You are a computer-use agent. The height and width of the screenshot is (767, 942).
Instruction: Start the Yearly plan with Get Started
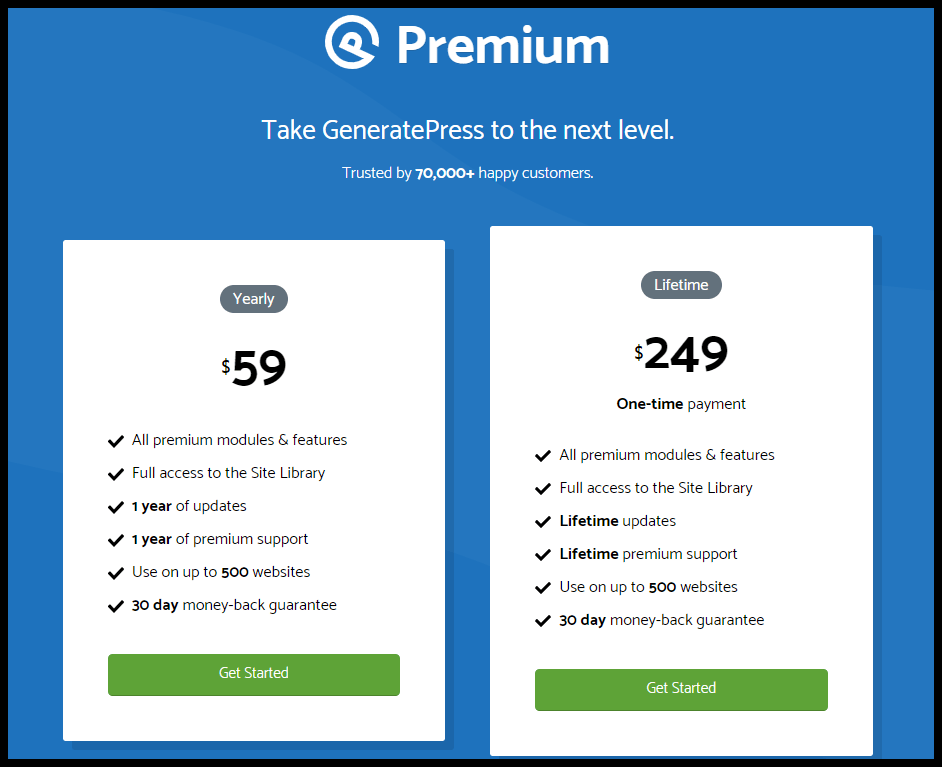[x=254, y=674]
